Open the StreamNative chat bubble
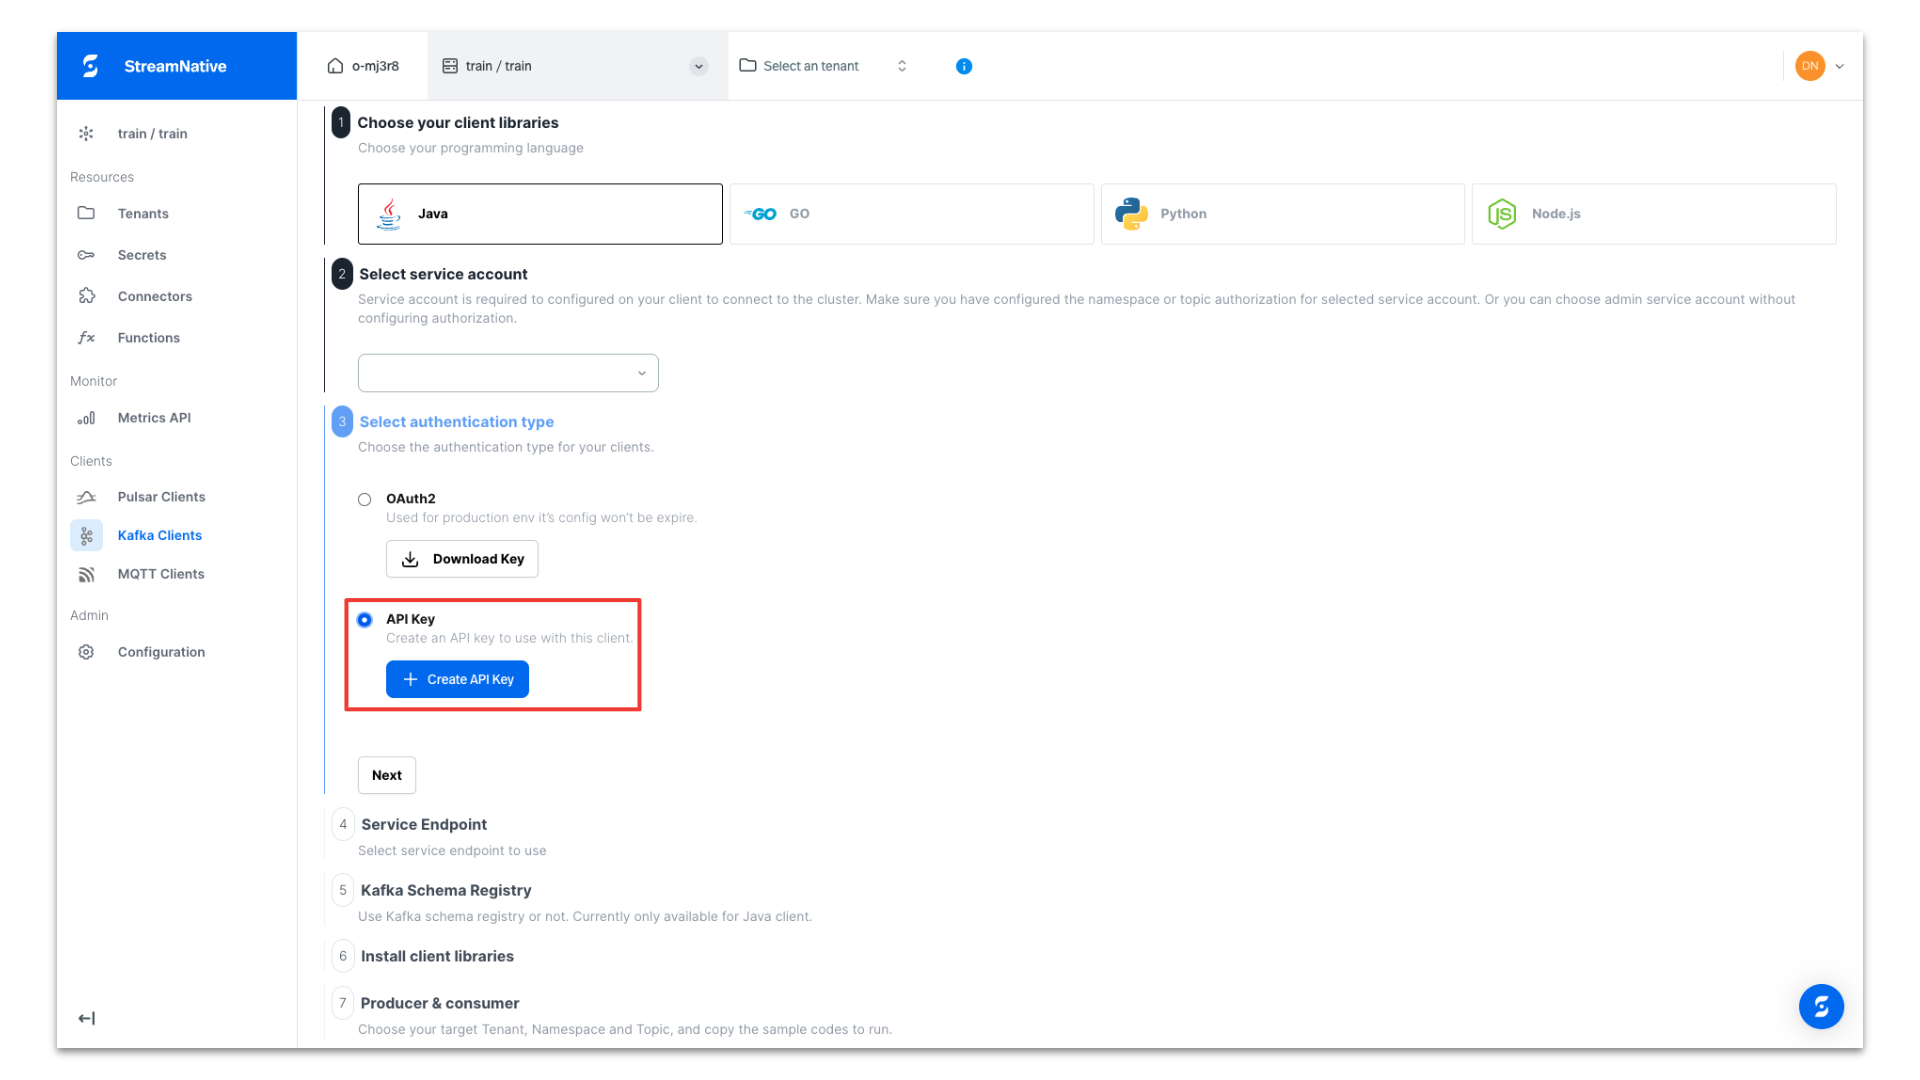 pos(1821,1006)
